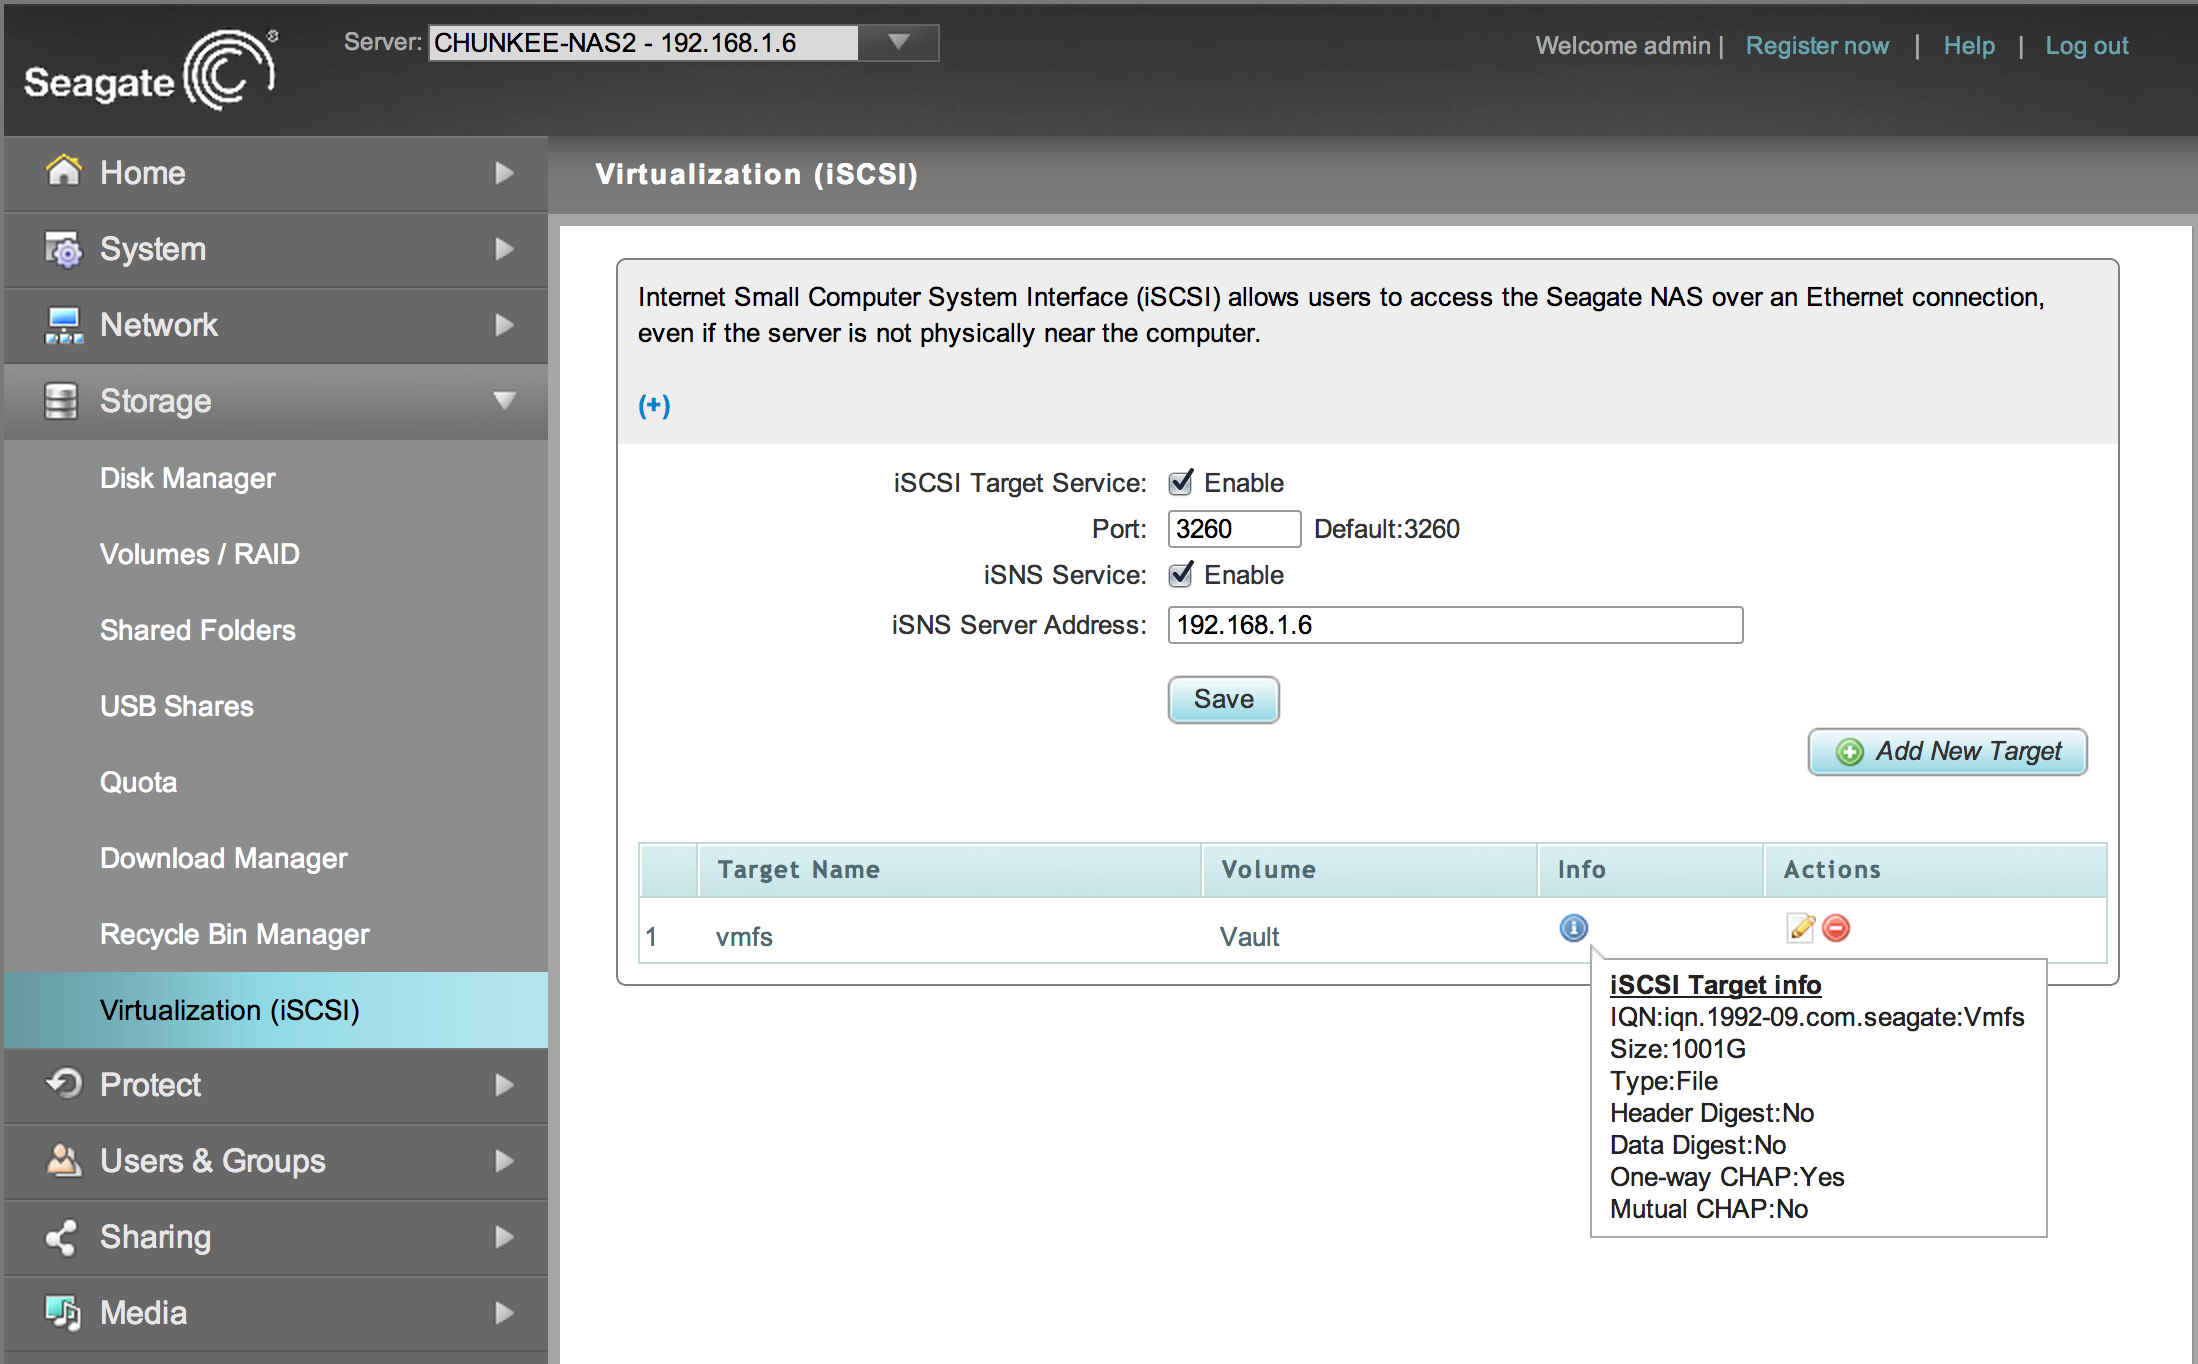This screenshot has width=2198, height=1364.
Task: Click the Home house icon in sidebar
Action: coord(63,172)
